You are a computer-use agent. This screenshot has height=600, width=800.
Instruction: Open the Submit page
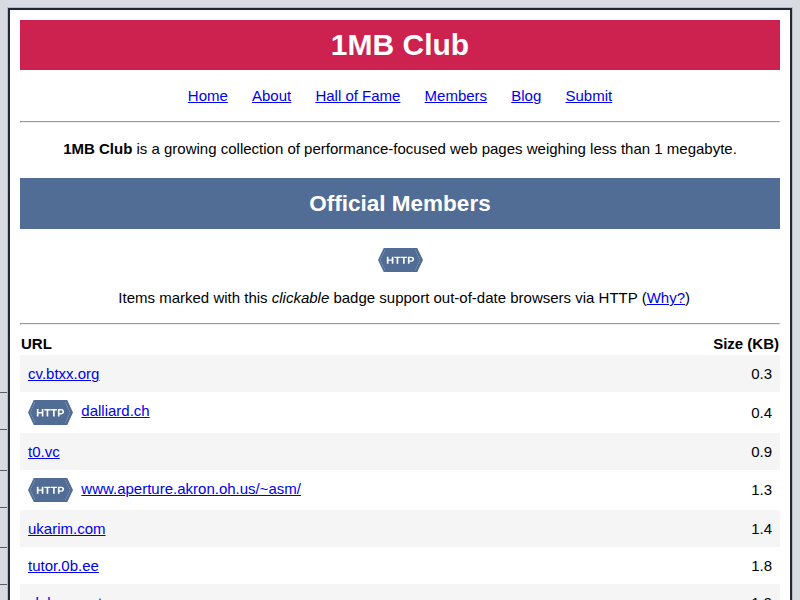pos(588,96)
